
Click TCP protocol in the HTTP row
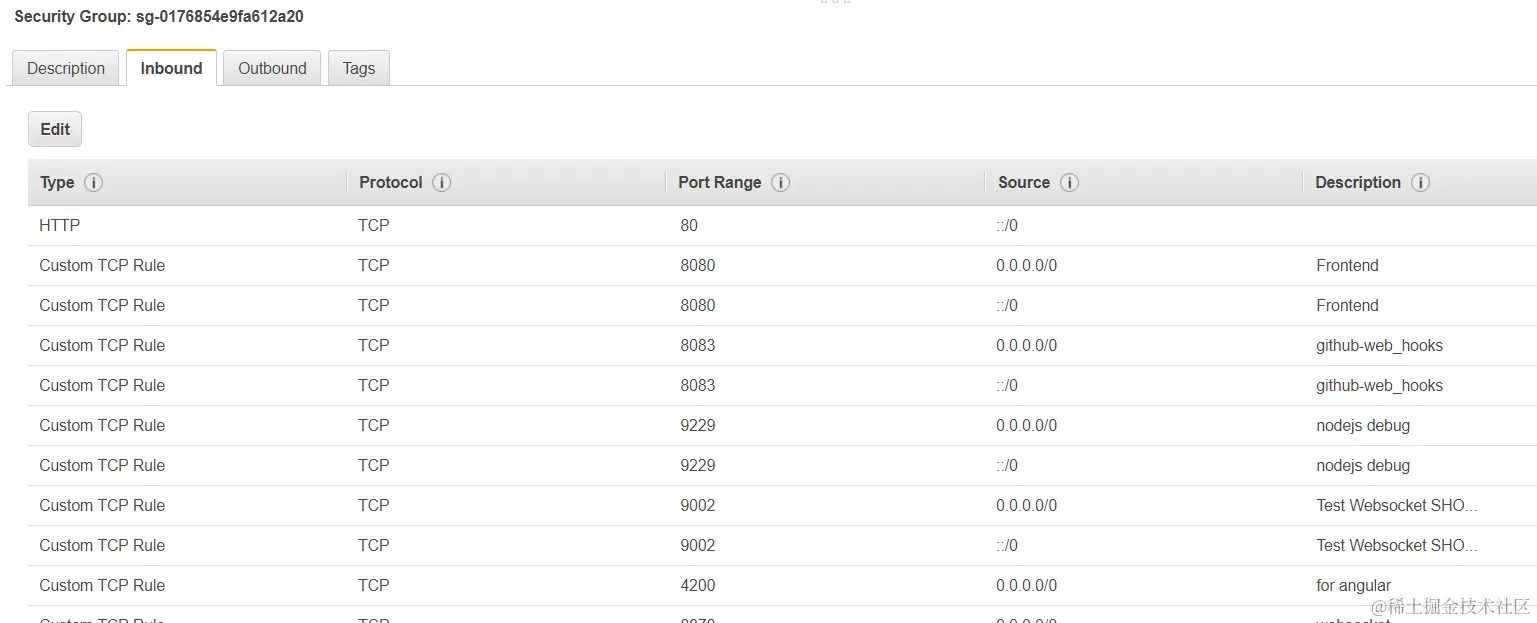(x=374, y=225)
